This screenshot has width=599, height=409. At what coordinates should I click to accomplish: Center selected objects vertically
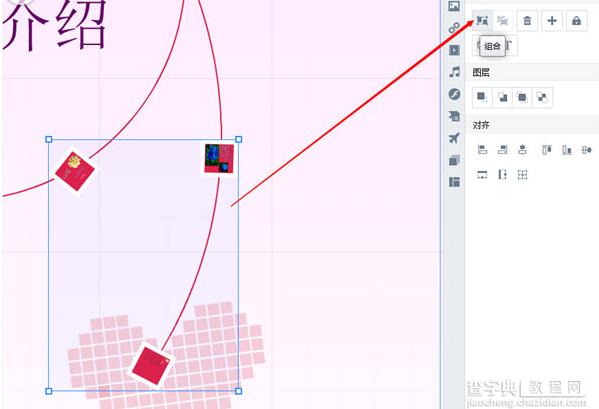pos(587,150)
